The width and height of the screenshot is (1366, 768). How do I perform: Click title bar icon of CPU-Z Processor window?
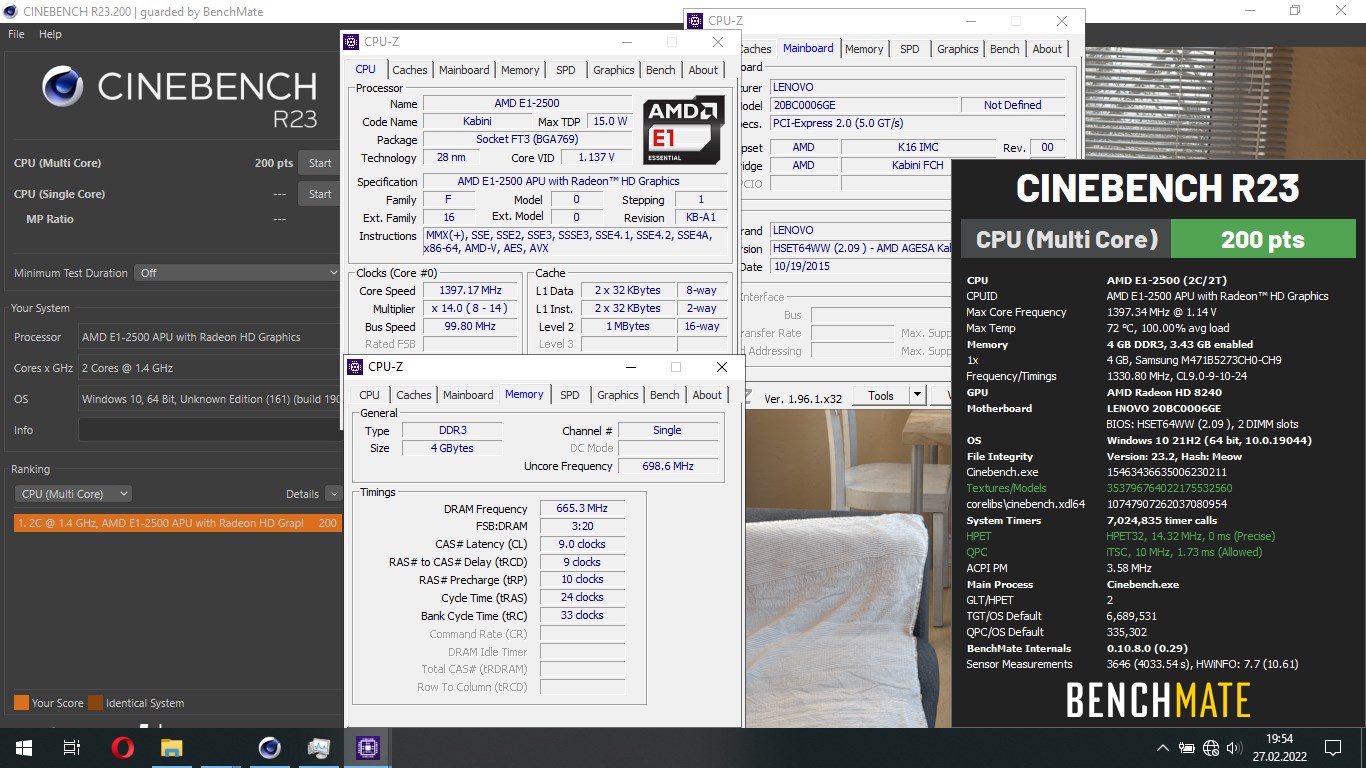(351, 42)
